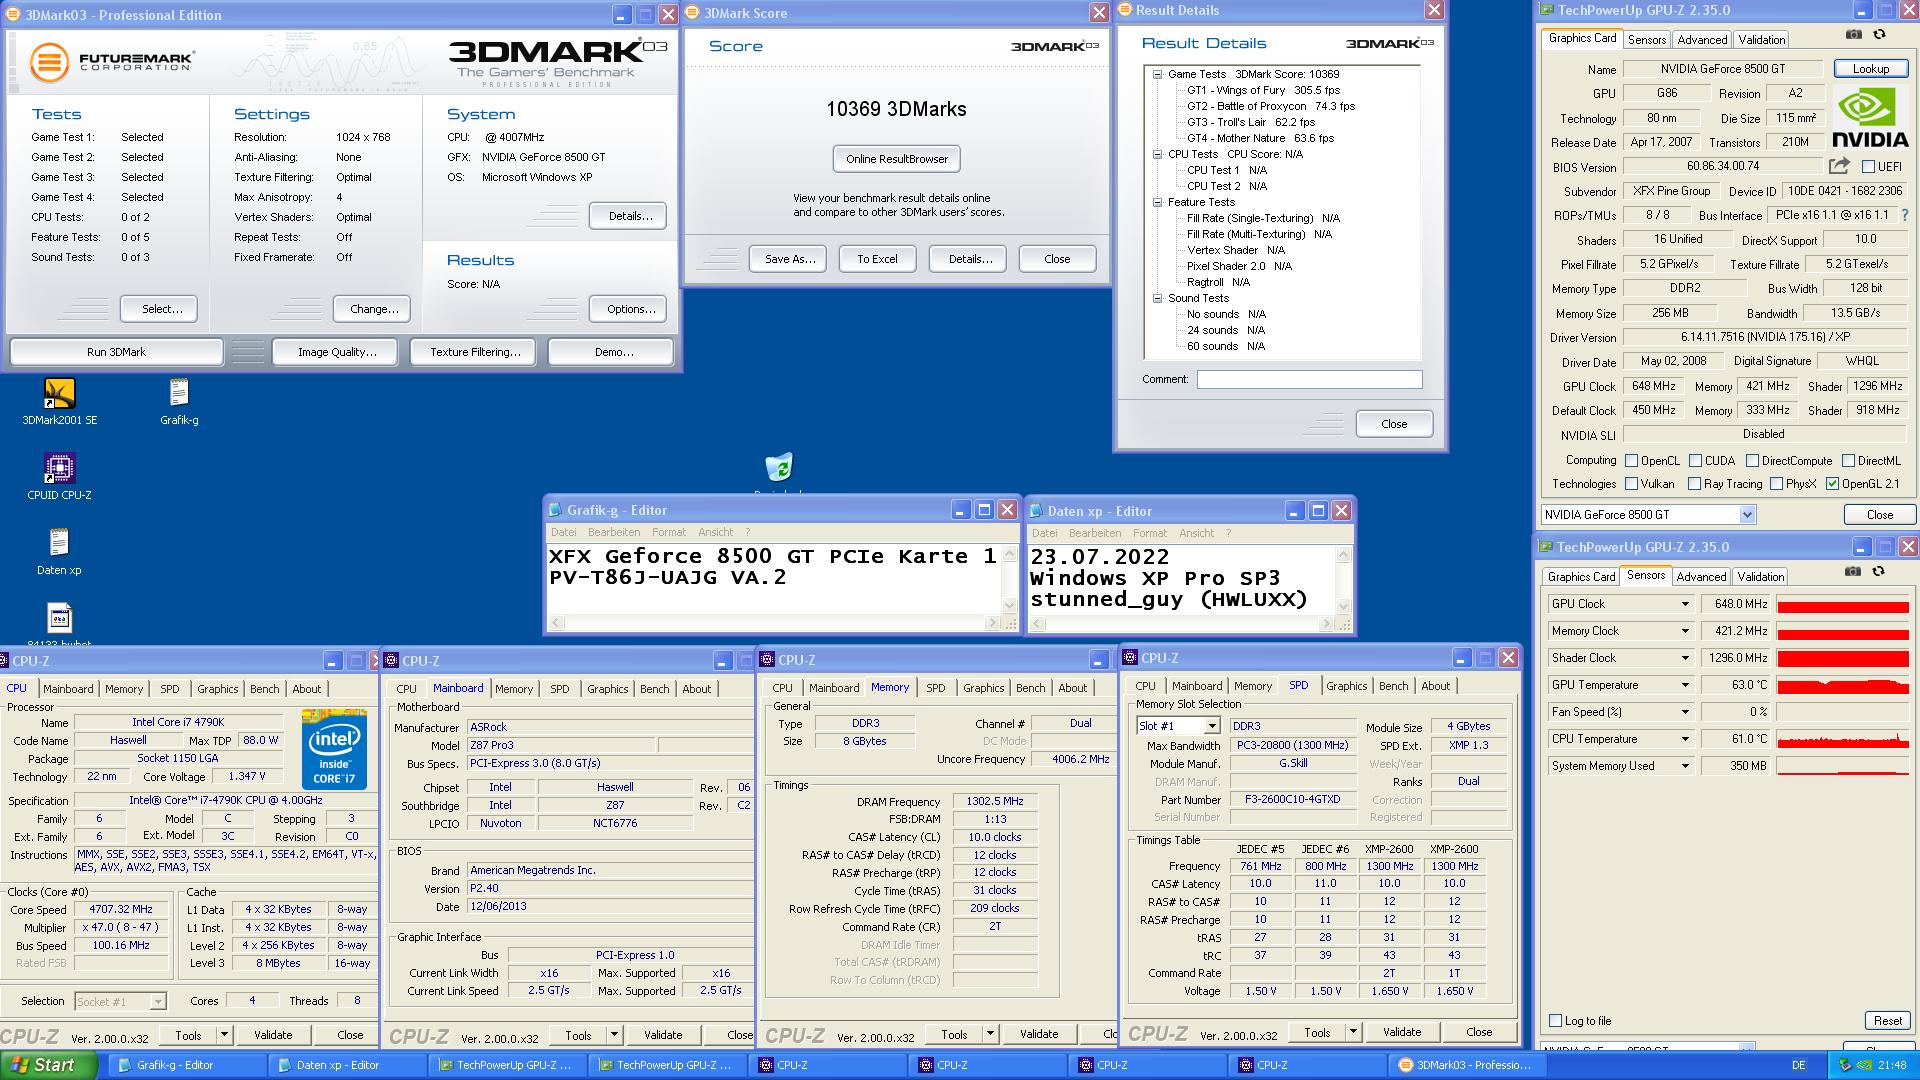Click GPU Temperature sensor graph
This screenshot has width=1920, height=1080.
point(1843,685)
